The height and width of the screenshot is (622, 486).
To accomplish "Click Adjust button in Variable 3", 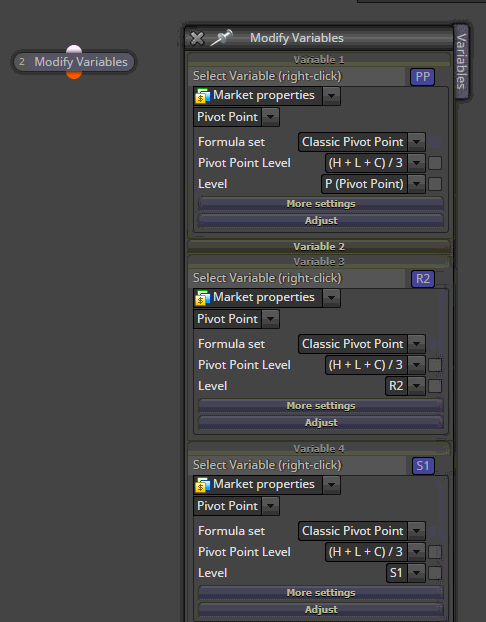I will pos(321,422).
